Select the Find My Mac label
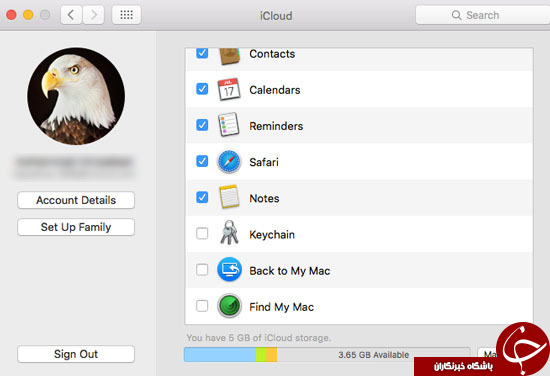 (x=281, y=307)
